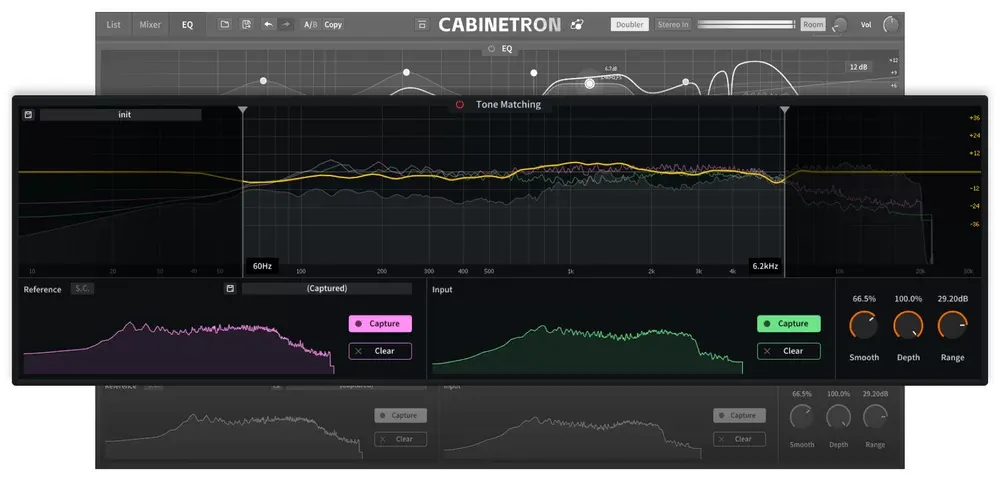Click the save preset icon in top toolbar
Image resolution: width=1000 pixels, height=481 pixels.
pyautogui.click(x=246, y=24)
